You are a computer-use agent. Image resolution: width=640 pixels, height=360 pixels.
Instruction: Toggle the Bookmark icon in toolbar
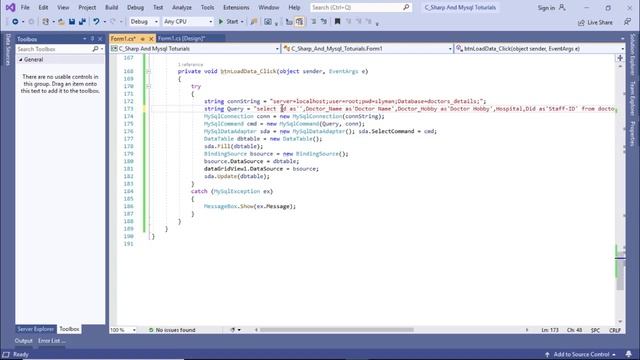tap(338, 22)
